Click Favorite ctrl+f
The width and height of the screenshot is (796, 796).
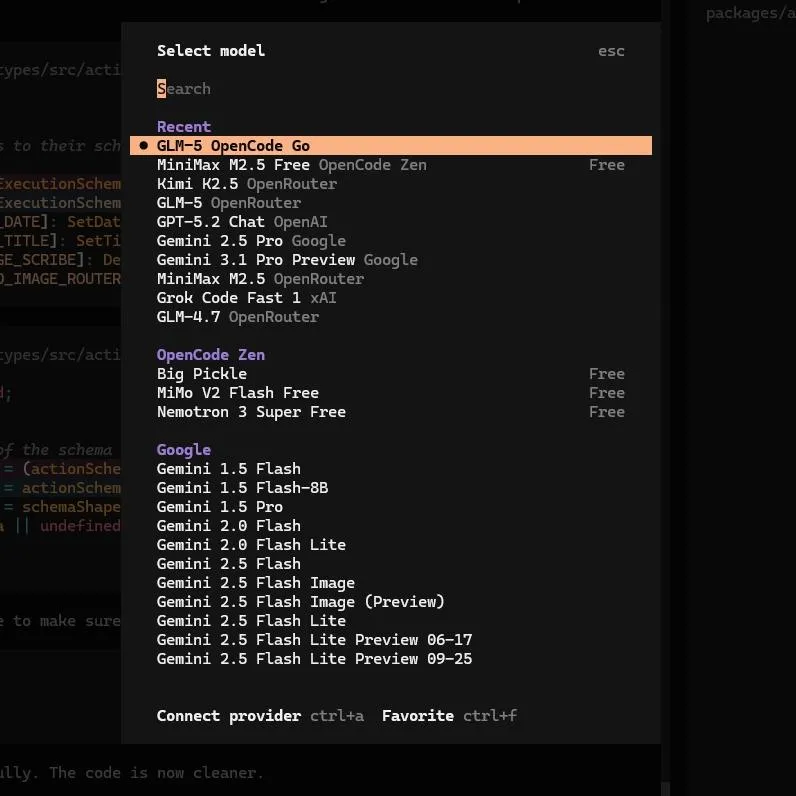(x=450, y=716)
